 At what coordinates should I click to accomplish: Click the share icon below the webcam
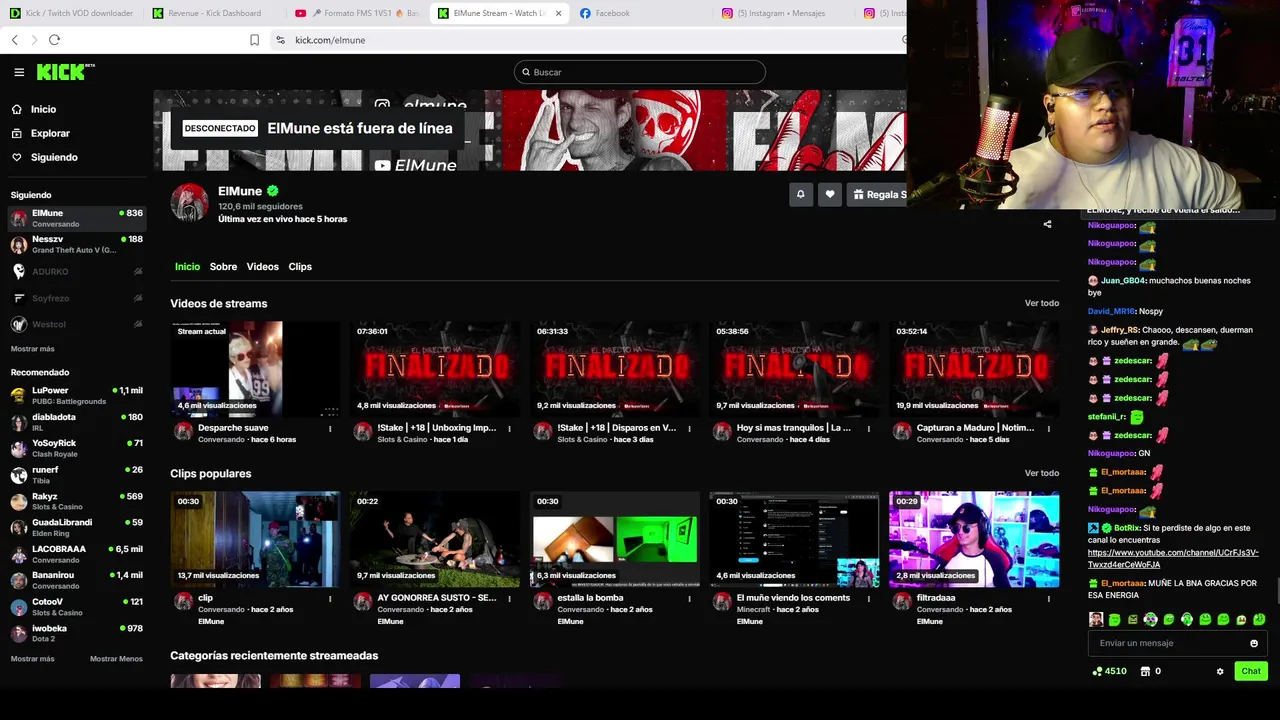pyautogui.click(x=1047, y=224)
